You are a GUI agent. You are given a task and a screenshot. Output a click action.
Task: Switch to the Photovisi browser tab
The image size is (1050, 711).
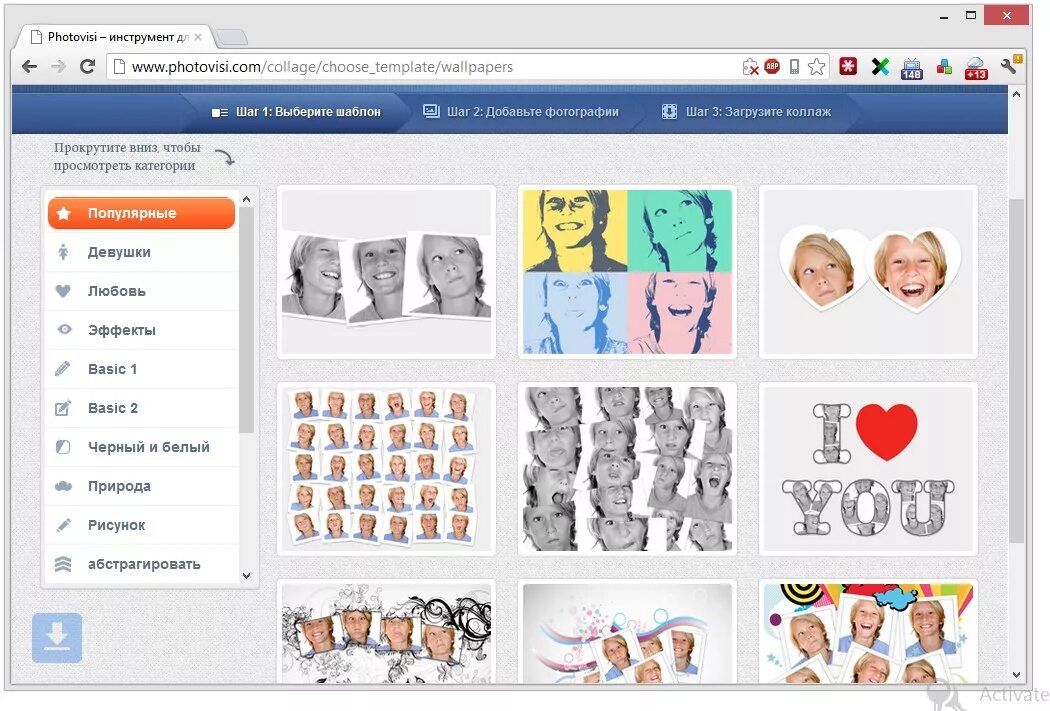pos(114,37)
